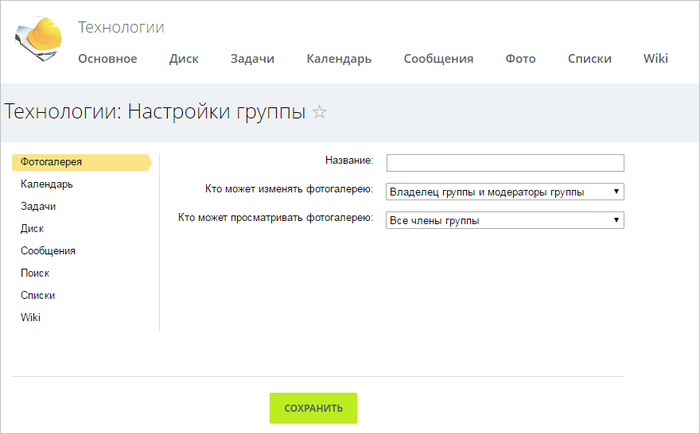Viewport: 700px width, 434px height.
Task: Click the 'Кто может изменять фотогалерею:' label
Action: pos(289,189)
